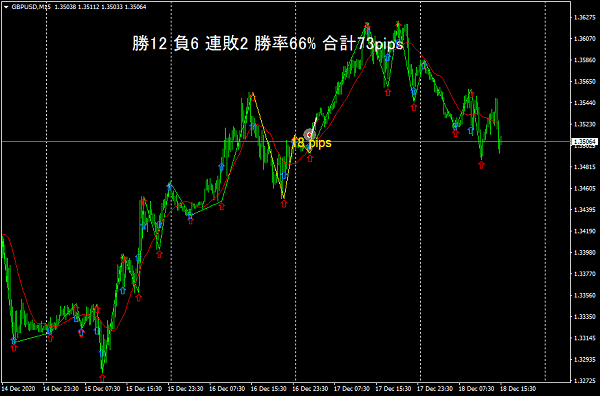
Task: Click price label 1.34605 on the axis
Action: (x=585, y=188)
